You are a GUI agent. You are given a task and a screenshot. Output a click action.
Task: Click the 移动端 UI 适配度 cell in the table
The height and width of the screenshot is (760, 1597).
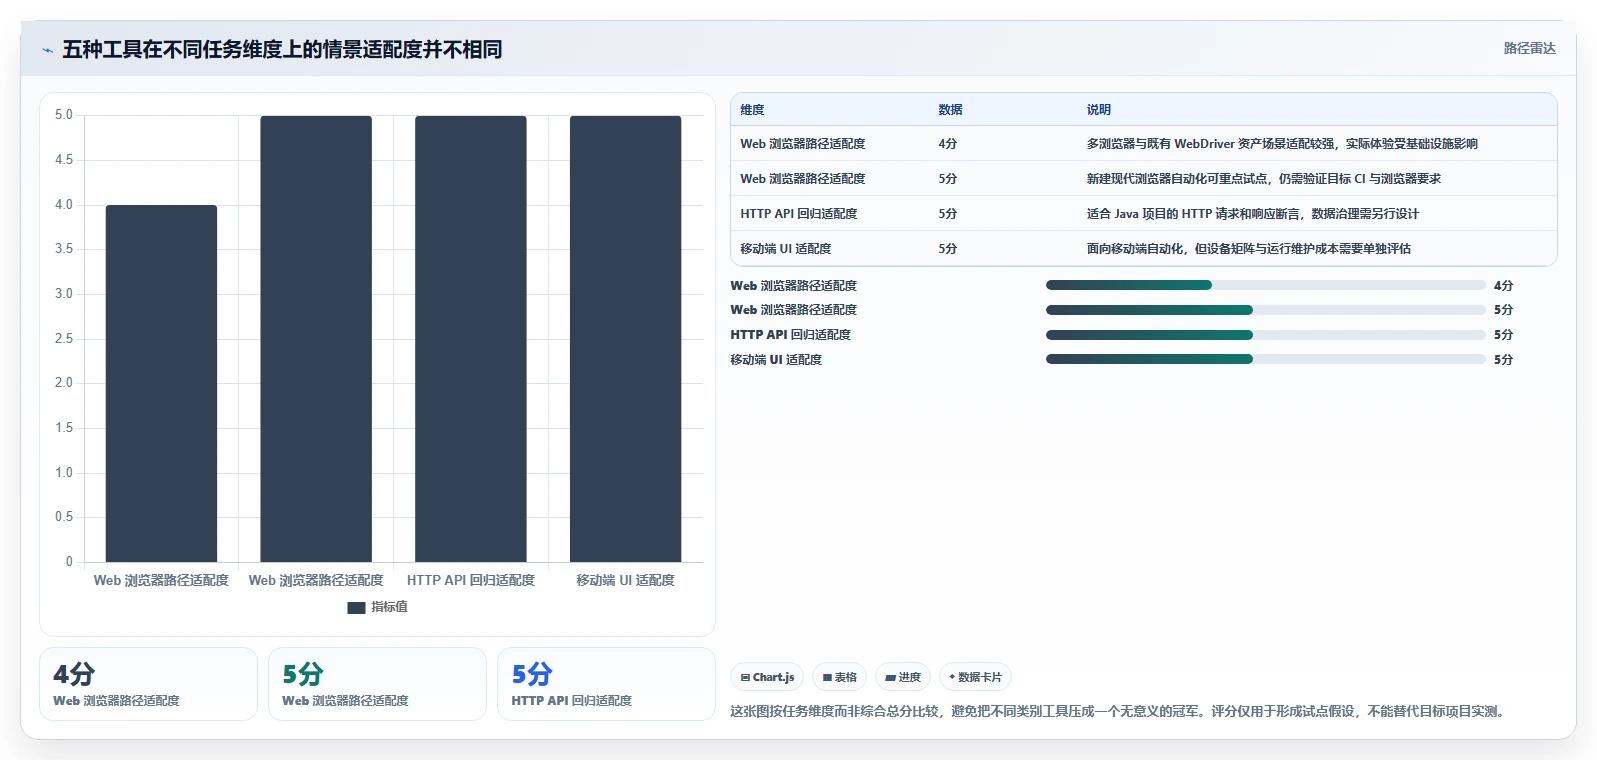[x=786, y=249]
